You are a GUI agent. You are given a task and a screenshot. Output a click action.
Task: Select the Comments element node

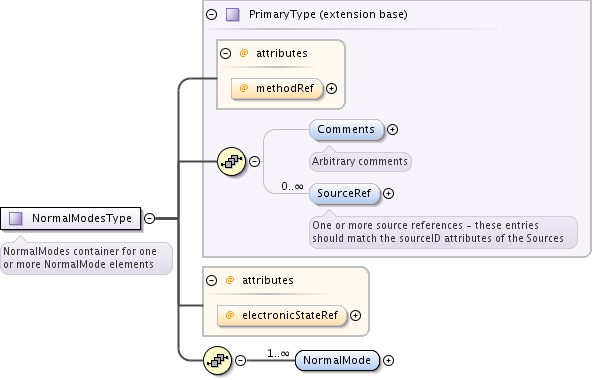point(346,130)
